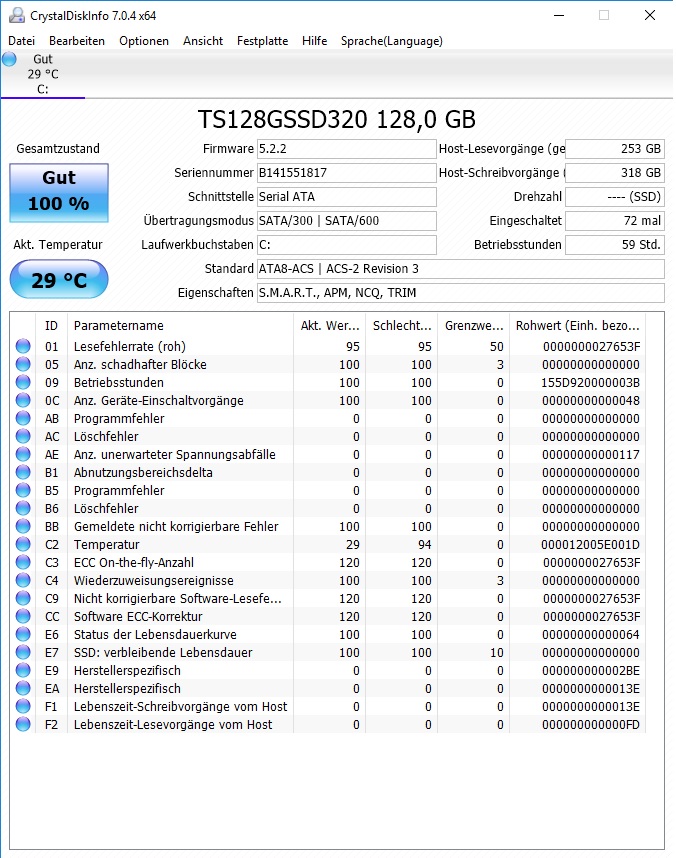Viewport: 676px width, 858px height.
Task: Click status icon of row EA Herstellerspezifisch
Action: 23,688
